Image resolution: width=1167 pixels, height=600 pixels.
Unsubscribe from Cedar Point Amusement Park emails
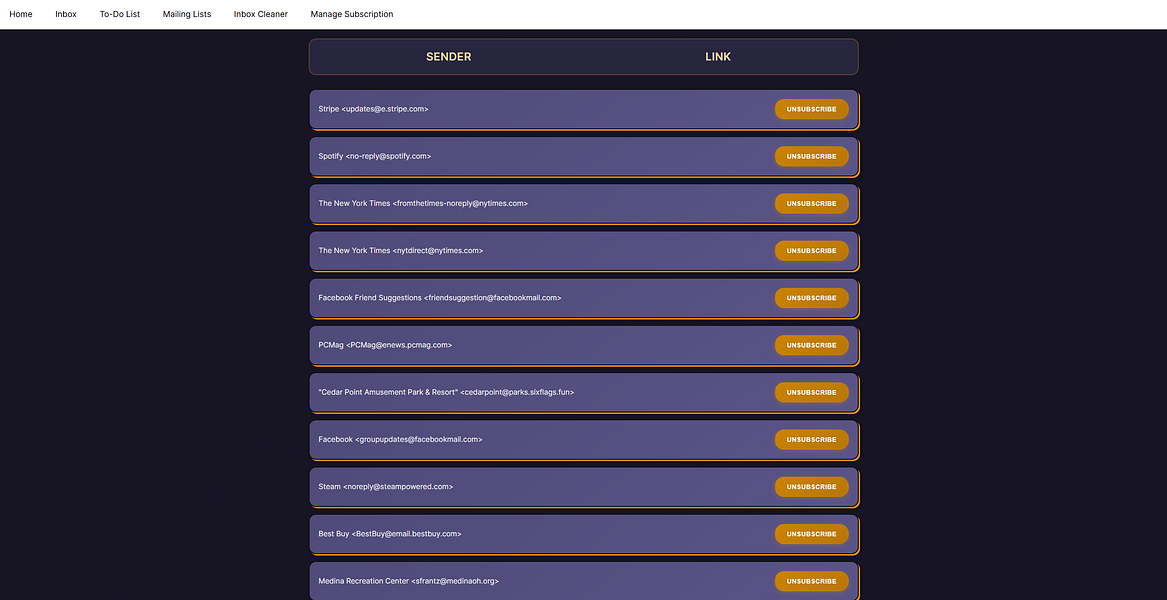click(x=811, y=392)
